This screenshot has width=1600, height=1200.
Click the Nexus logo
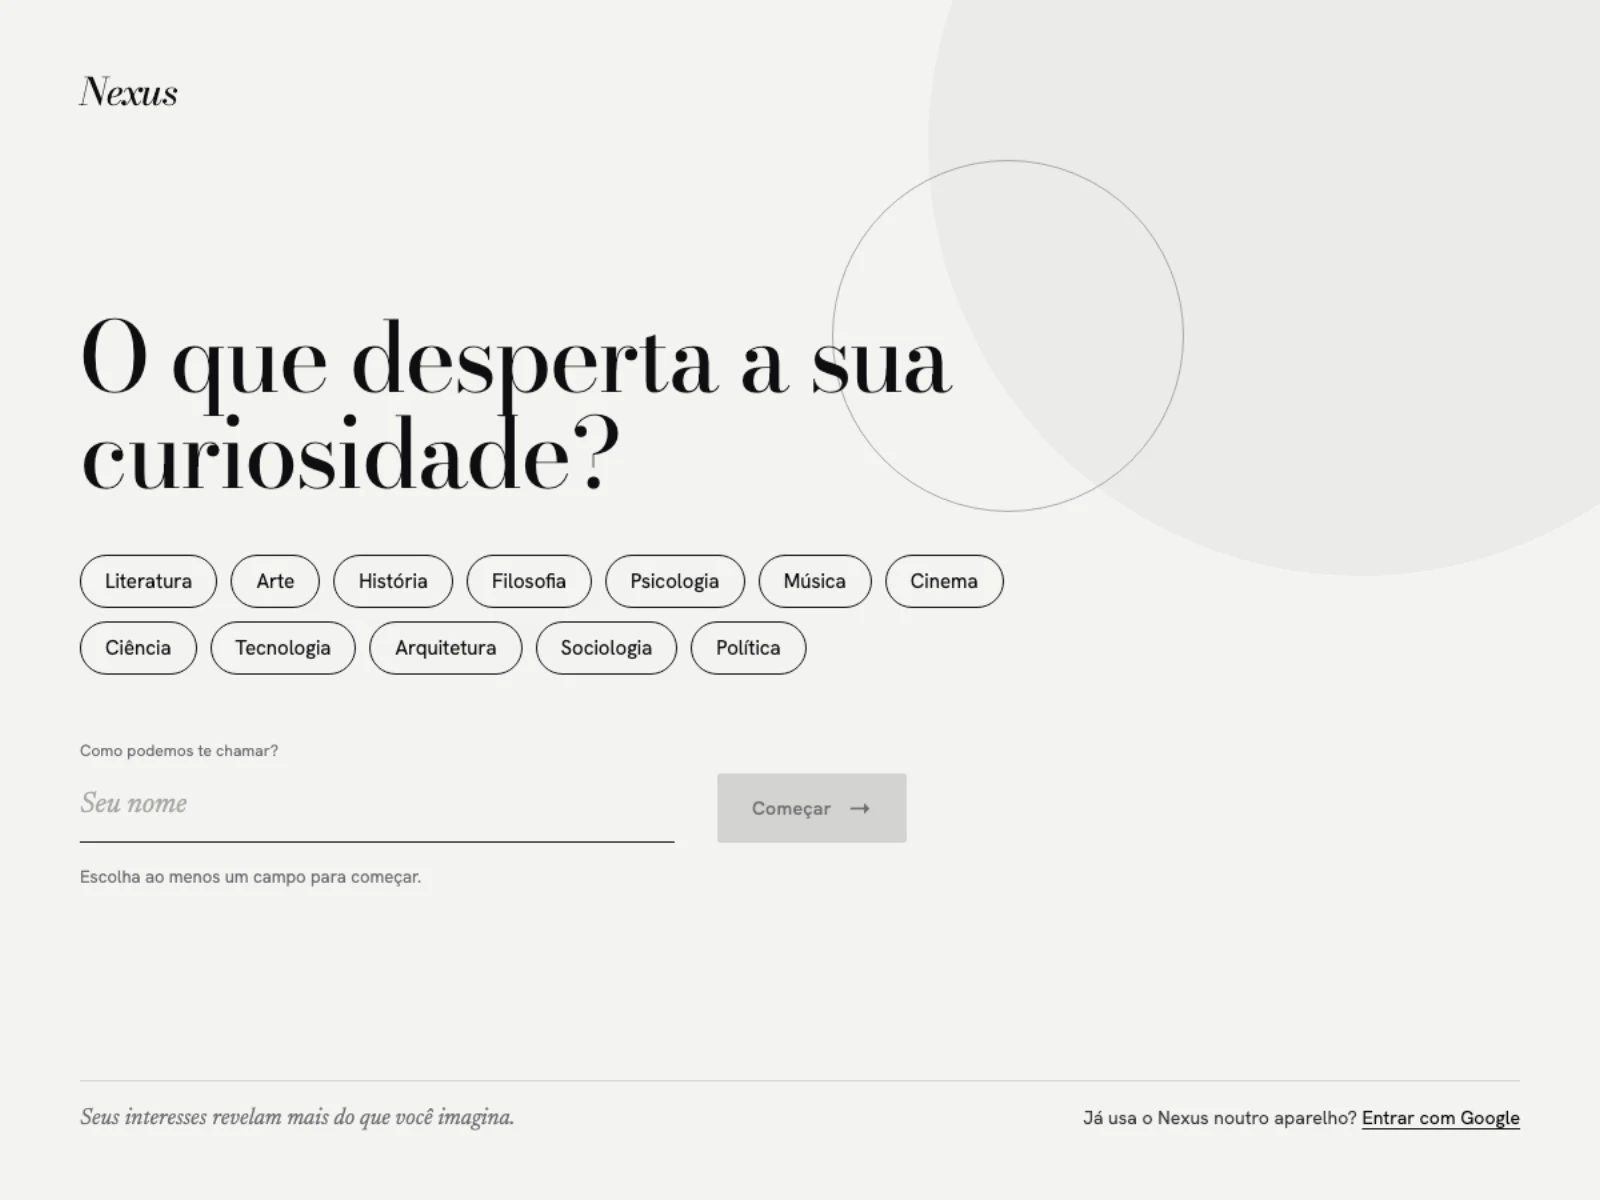pos(129,92)
